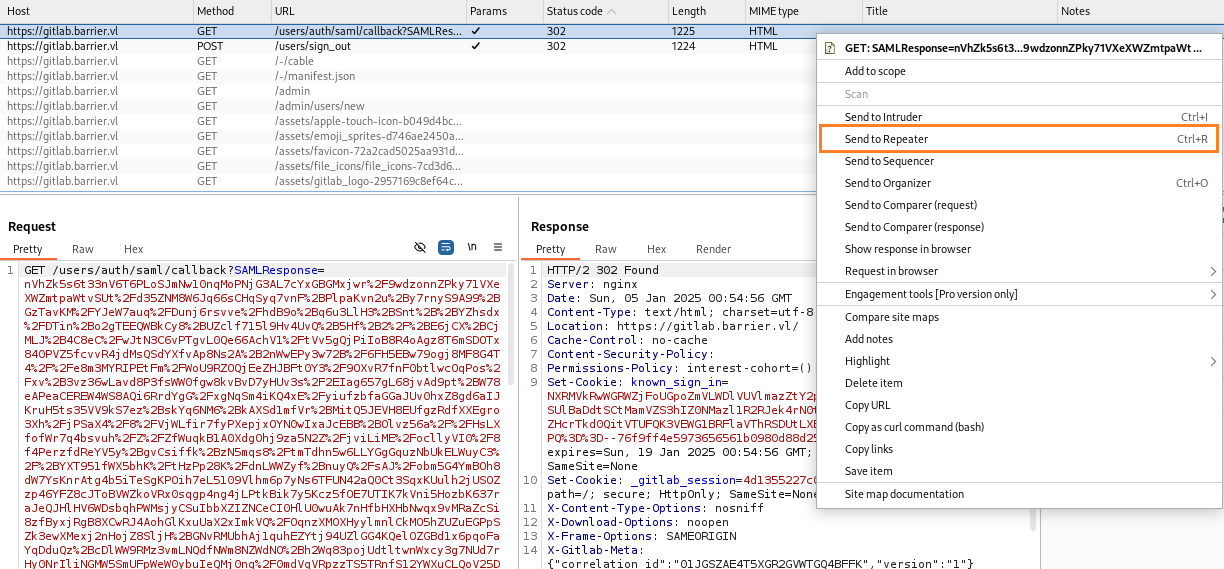Select Send to Sequencer
This screenshot has height=569, width=1224.
1018,161
